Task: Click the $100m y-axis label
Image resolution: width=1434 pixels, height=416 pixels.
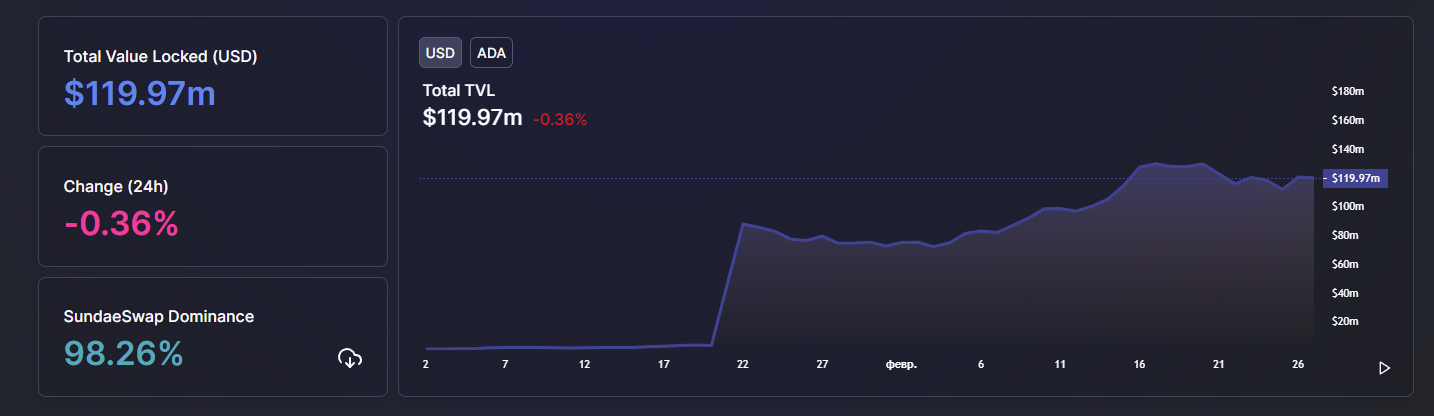Action: coord(1348,206)
